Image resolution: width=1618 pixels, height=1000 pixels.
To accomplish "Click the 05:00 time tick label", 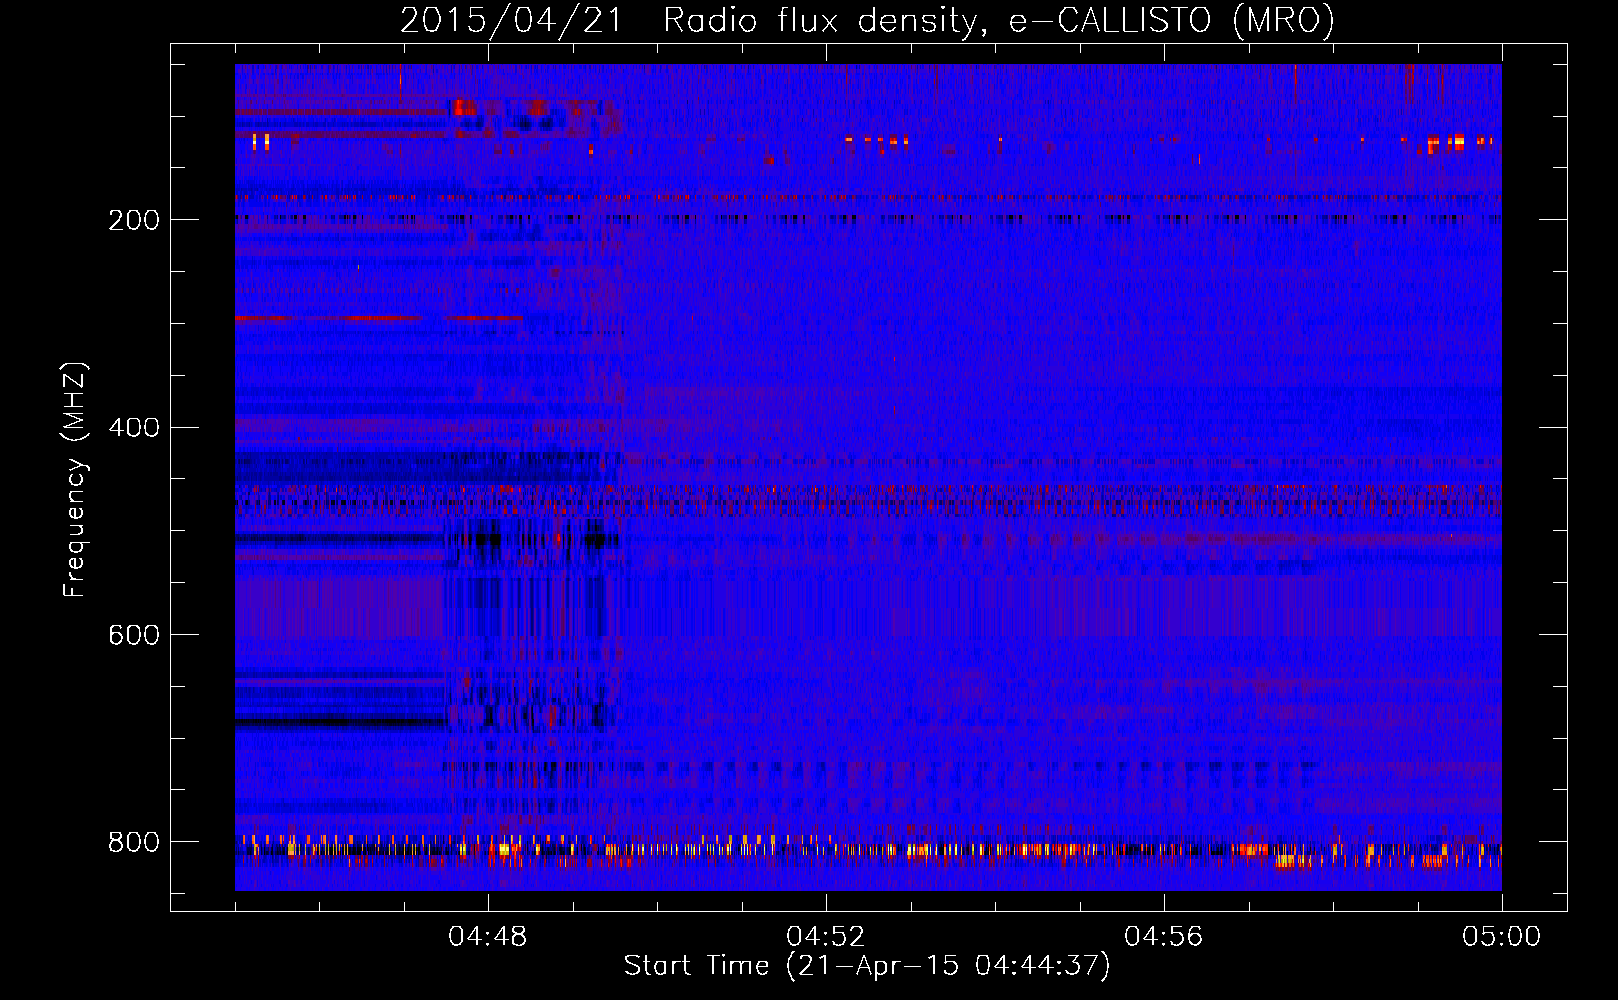I will click(1501, 937).
